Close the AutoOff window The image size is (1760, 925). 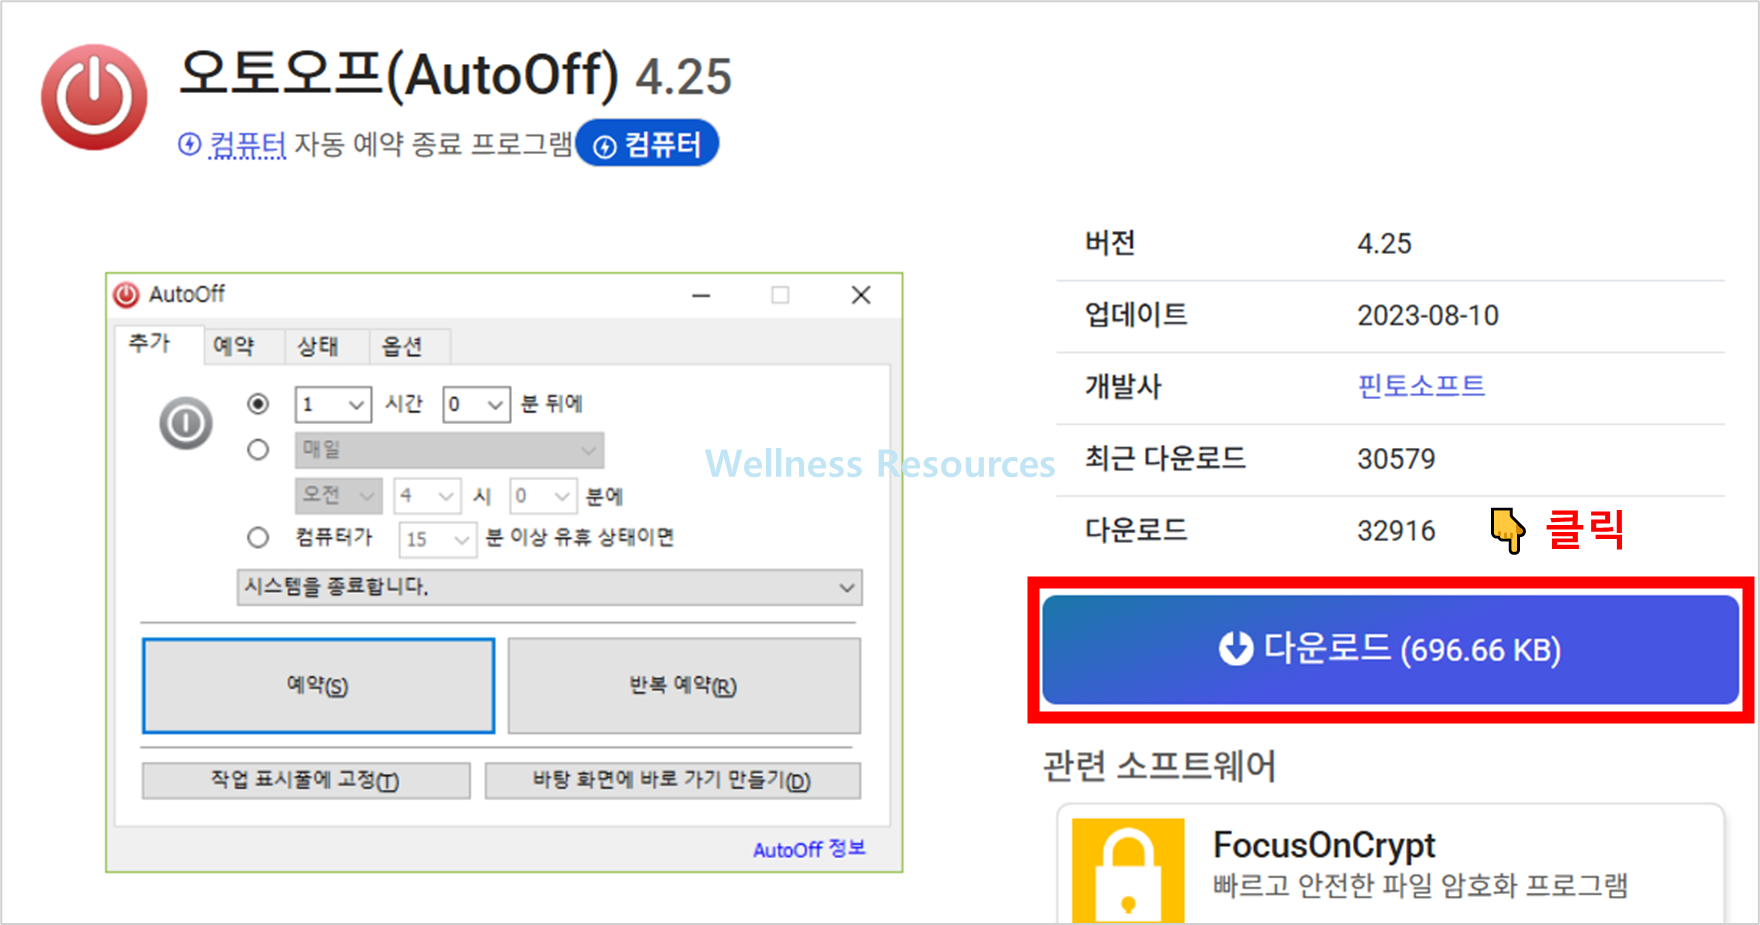coord(861,295)
